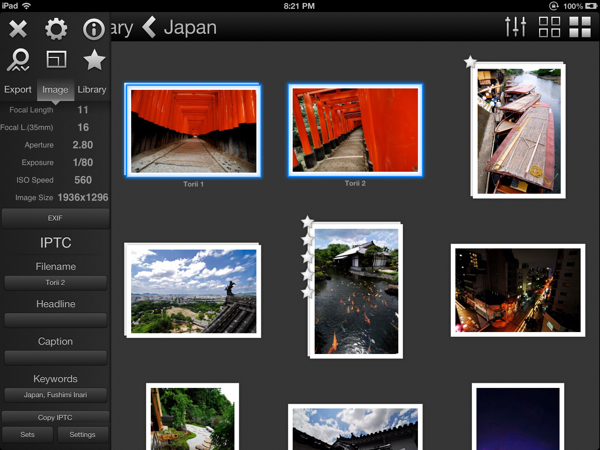Switch to filled grid view icon
This screenshot has height=450, width=600.
[580, 27]
